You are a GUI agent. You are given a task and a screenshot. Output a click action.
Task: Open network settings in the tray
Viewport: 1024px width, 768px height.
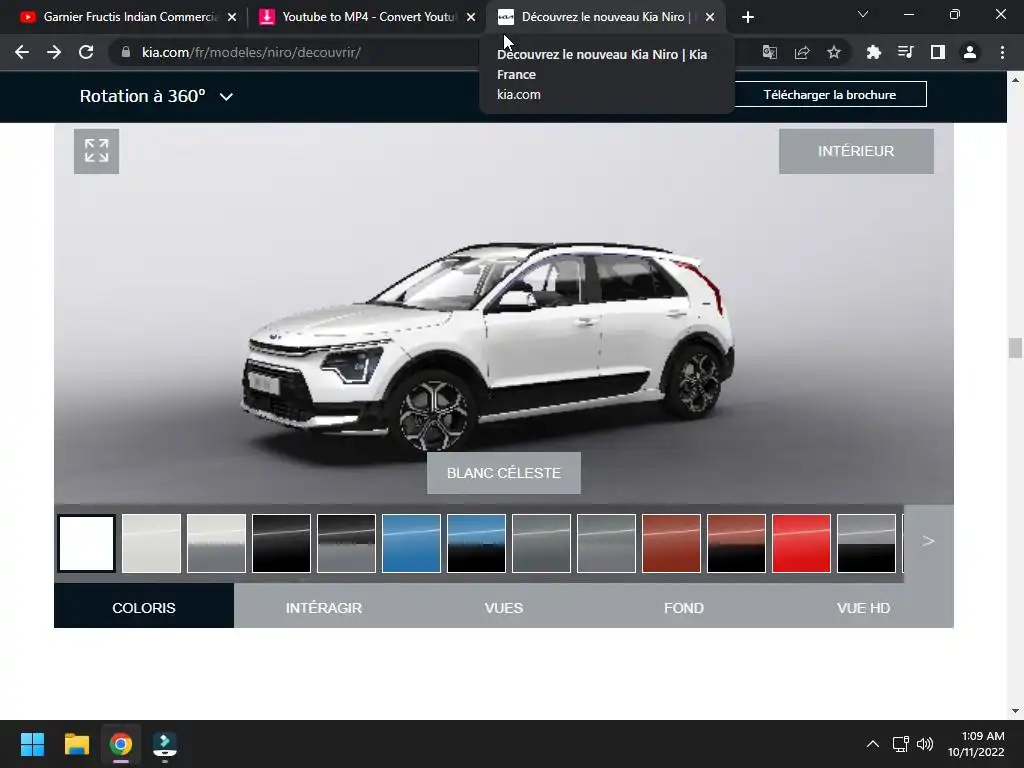tap(901, 744)
